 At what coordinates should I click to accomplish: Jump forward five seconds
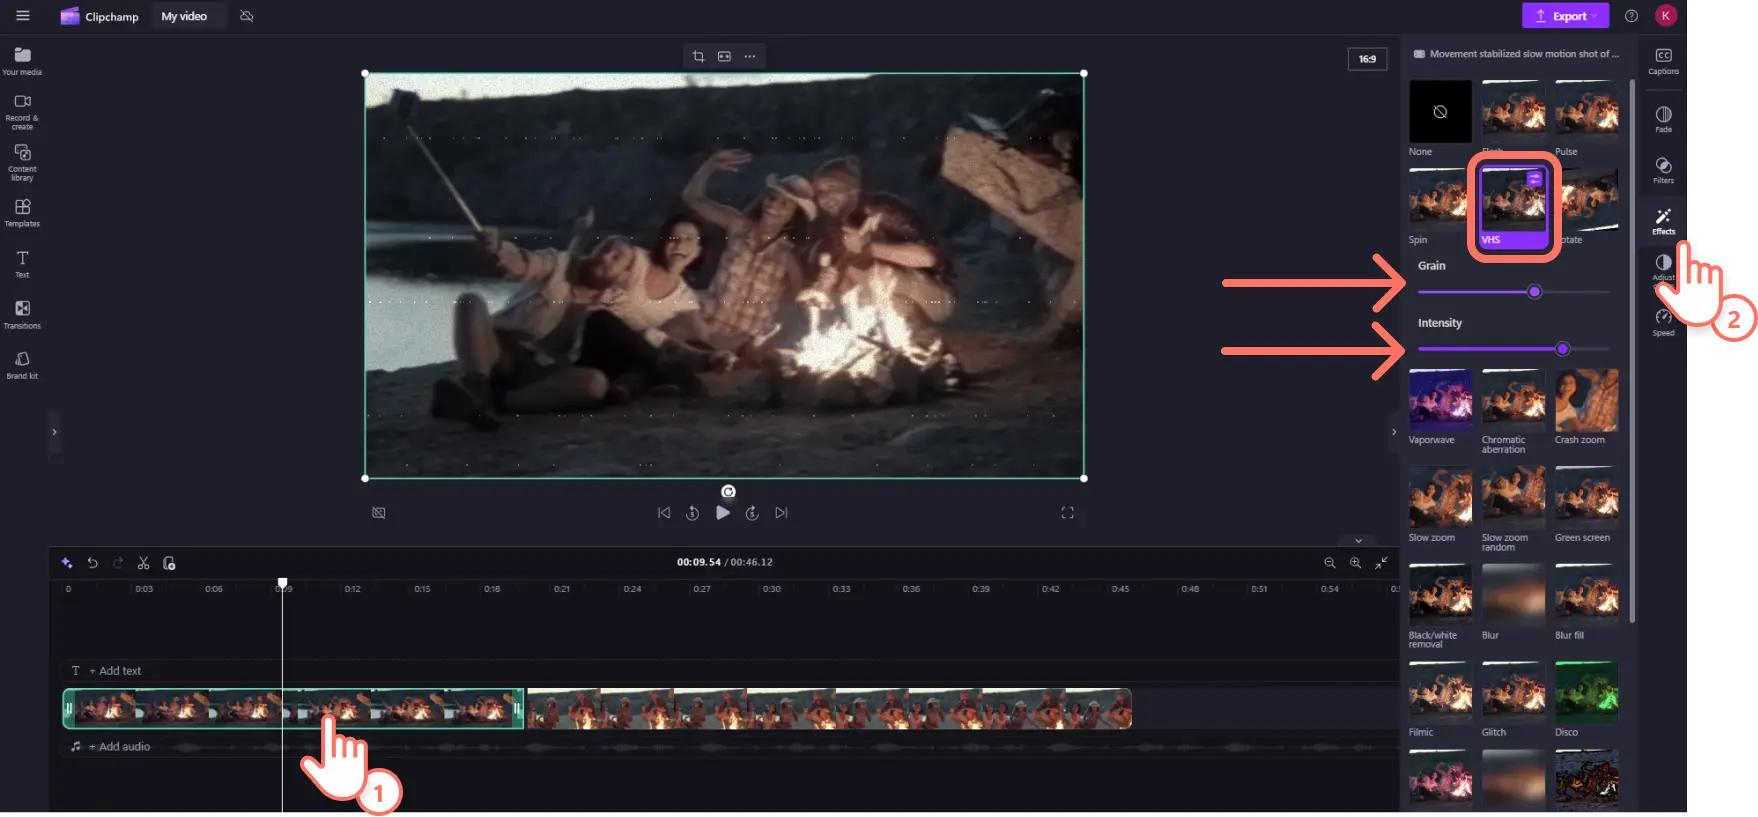coord(752,513)
